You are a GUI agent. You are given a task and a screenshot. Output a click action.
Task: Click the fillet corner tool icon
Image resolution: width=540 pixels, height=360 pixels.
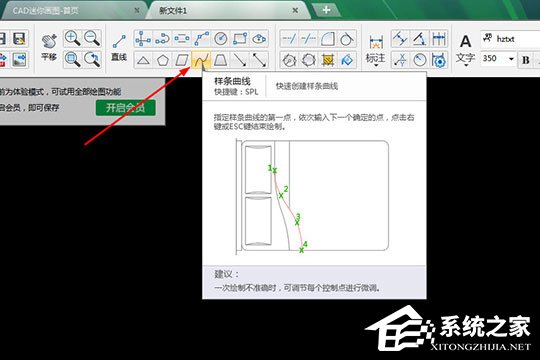tap(328, 39)
